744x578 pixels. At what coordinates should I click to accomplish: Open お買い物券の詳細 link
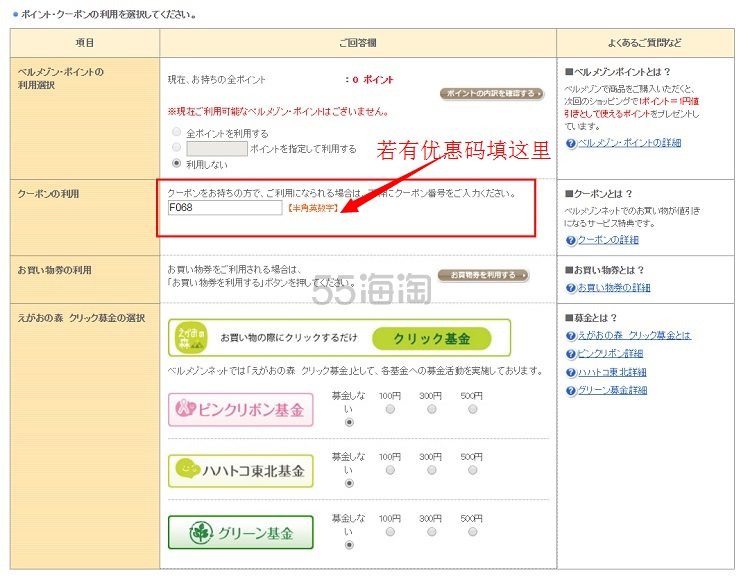click(614, 288)
